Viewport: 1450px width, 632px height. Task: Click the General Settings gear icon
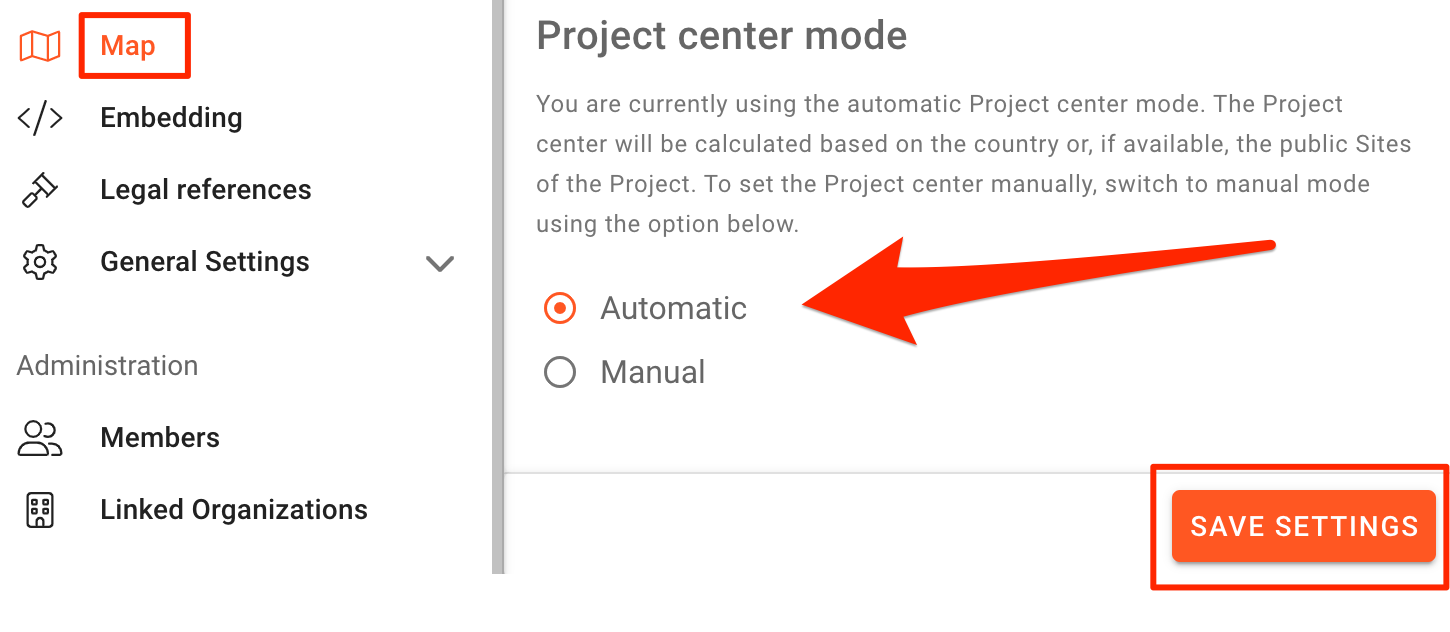click(x=40, y=262)
